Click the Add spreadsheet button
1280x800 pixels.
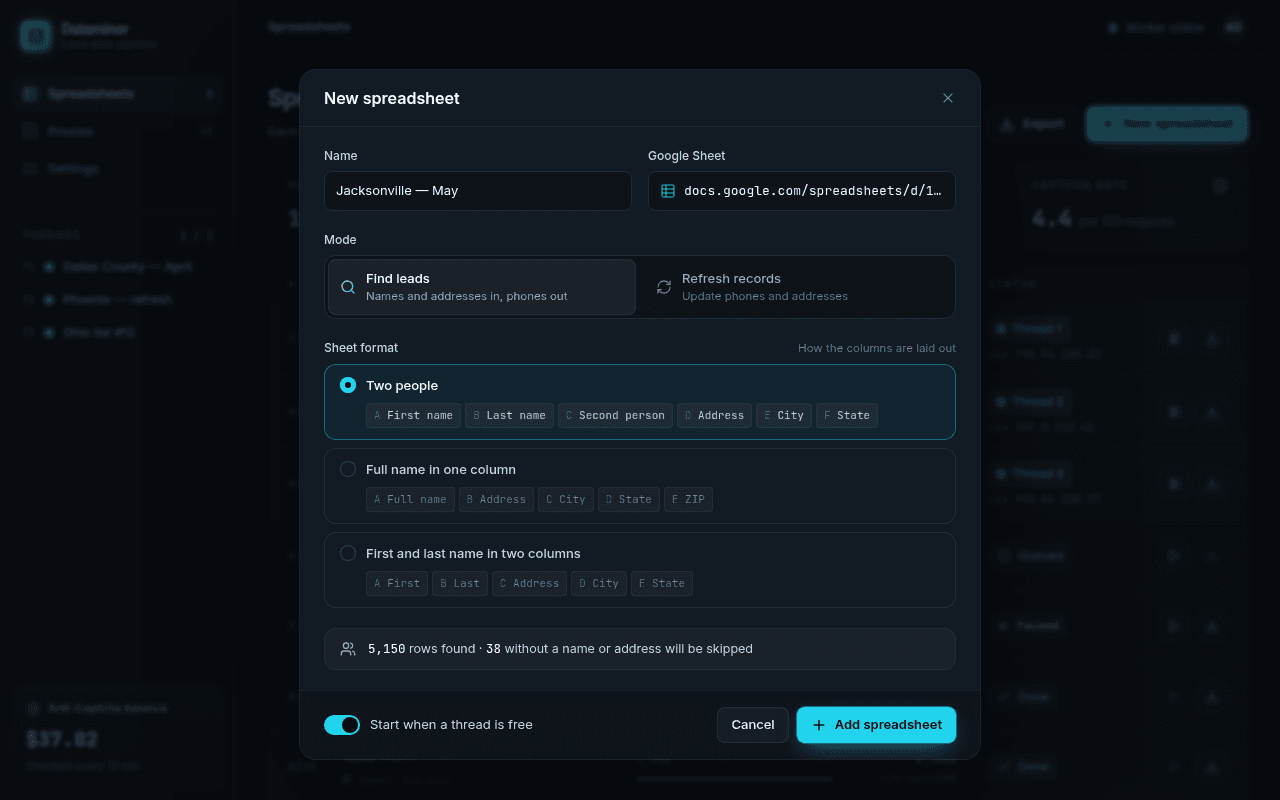876,725
